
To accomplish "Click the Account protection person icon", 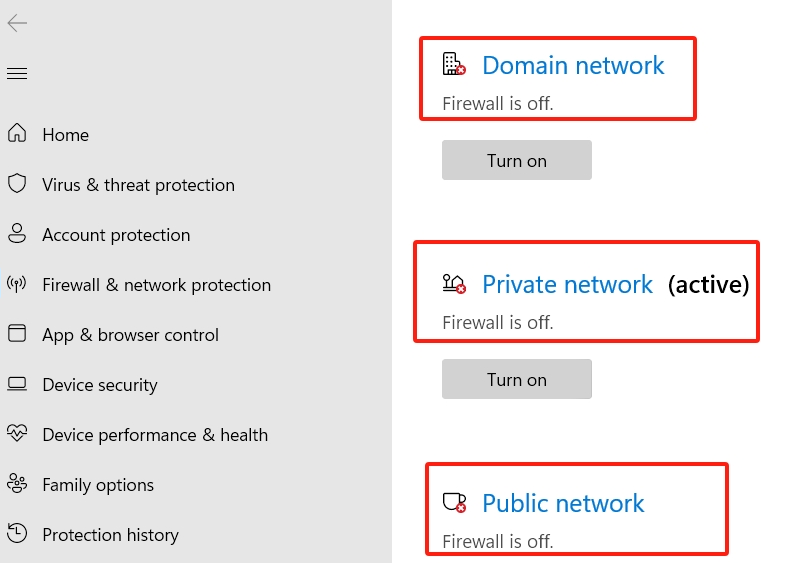I will coord(17,233).
